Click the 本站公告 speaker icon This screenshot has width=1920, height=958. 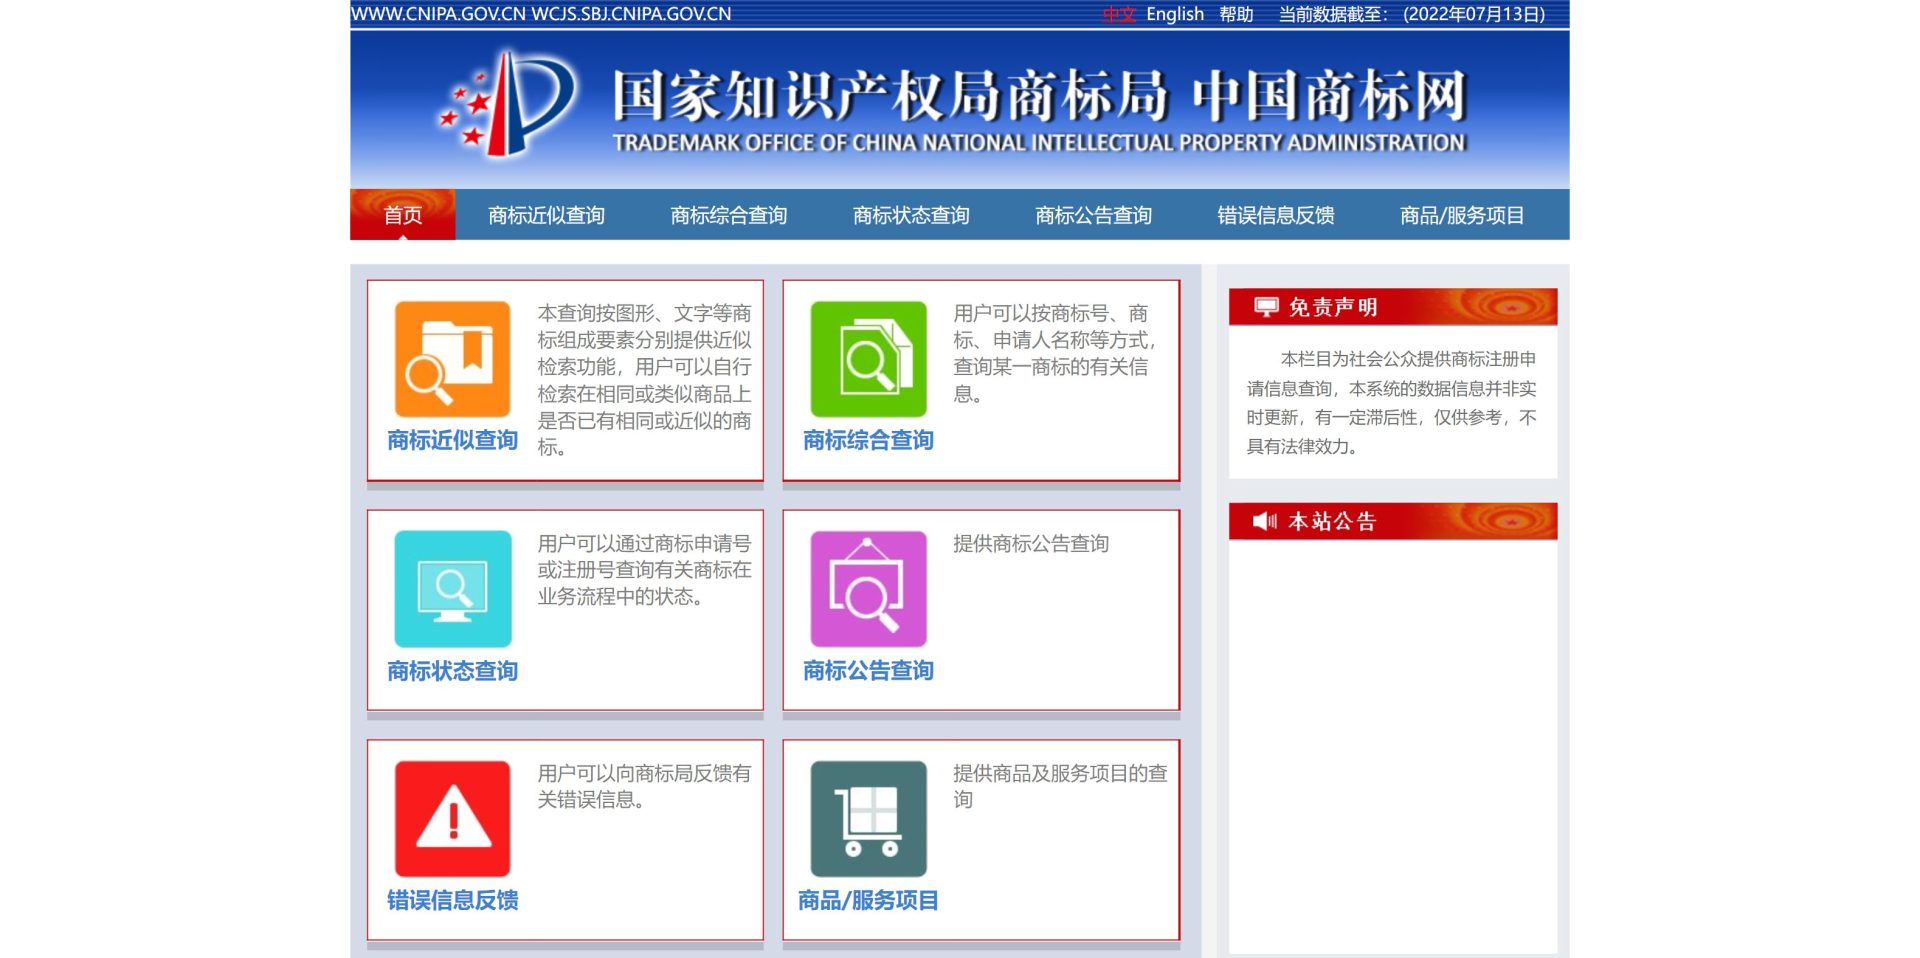[x=1265, y=521]
